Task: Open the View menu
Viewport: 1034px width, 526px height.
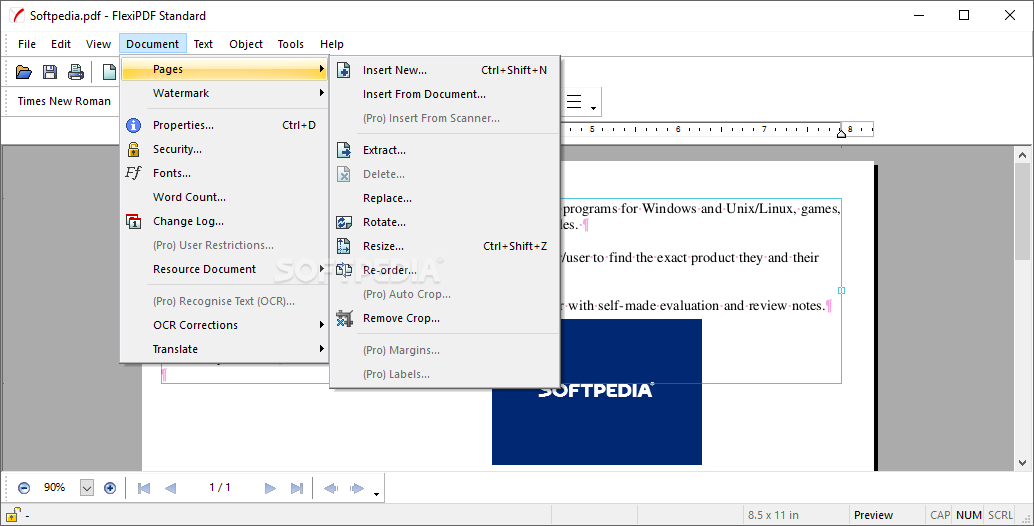Action: click(x=98, y=44)
